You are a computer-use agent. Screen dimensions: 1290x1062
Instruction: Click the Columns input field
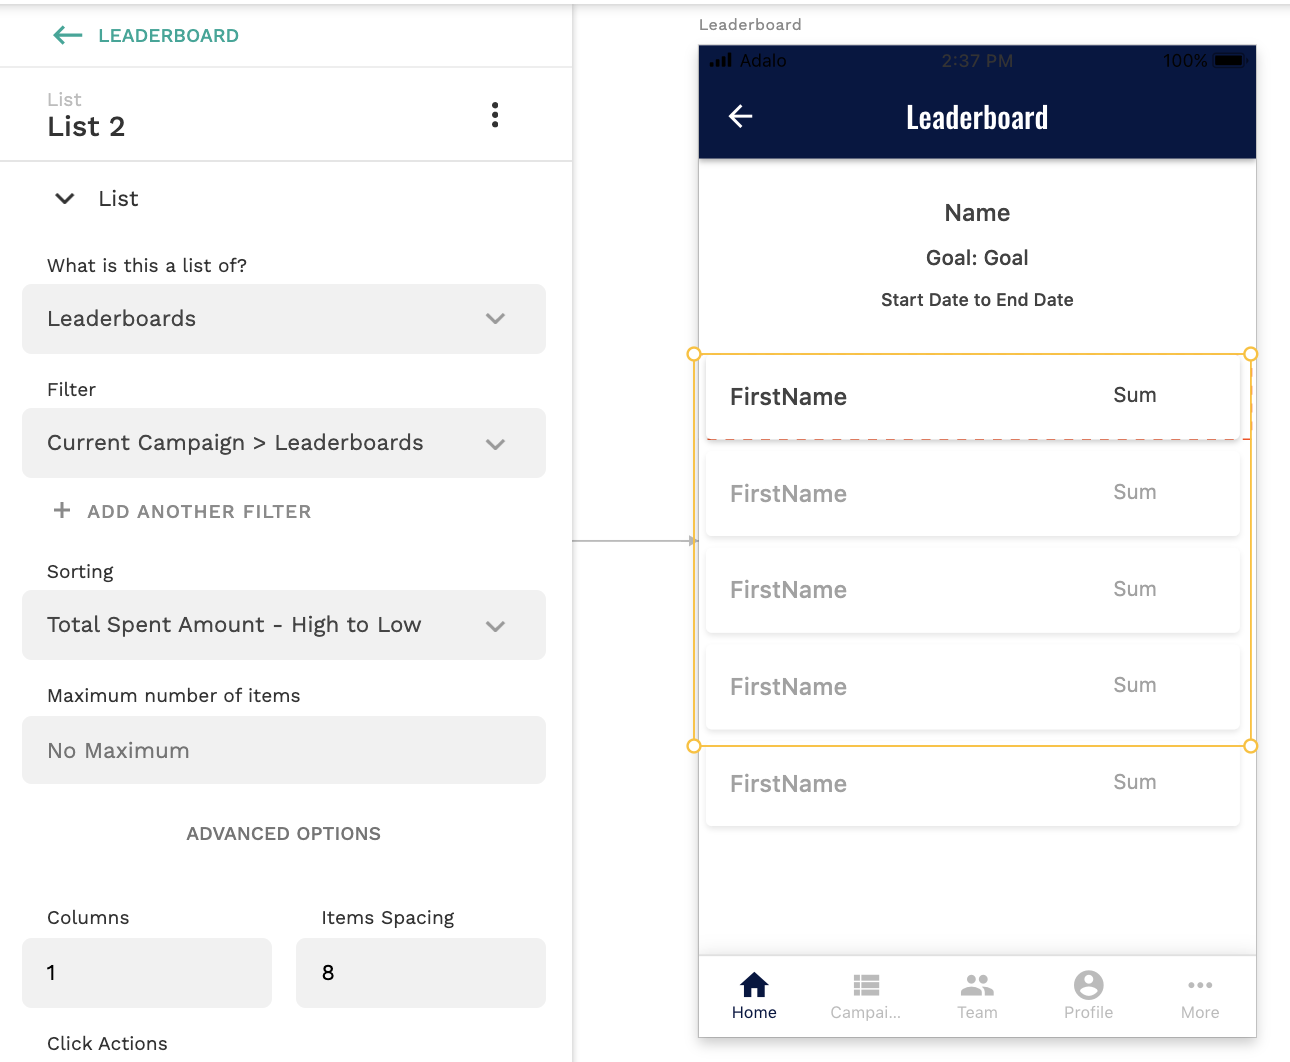click(x=147, y=973)
